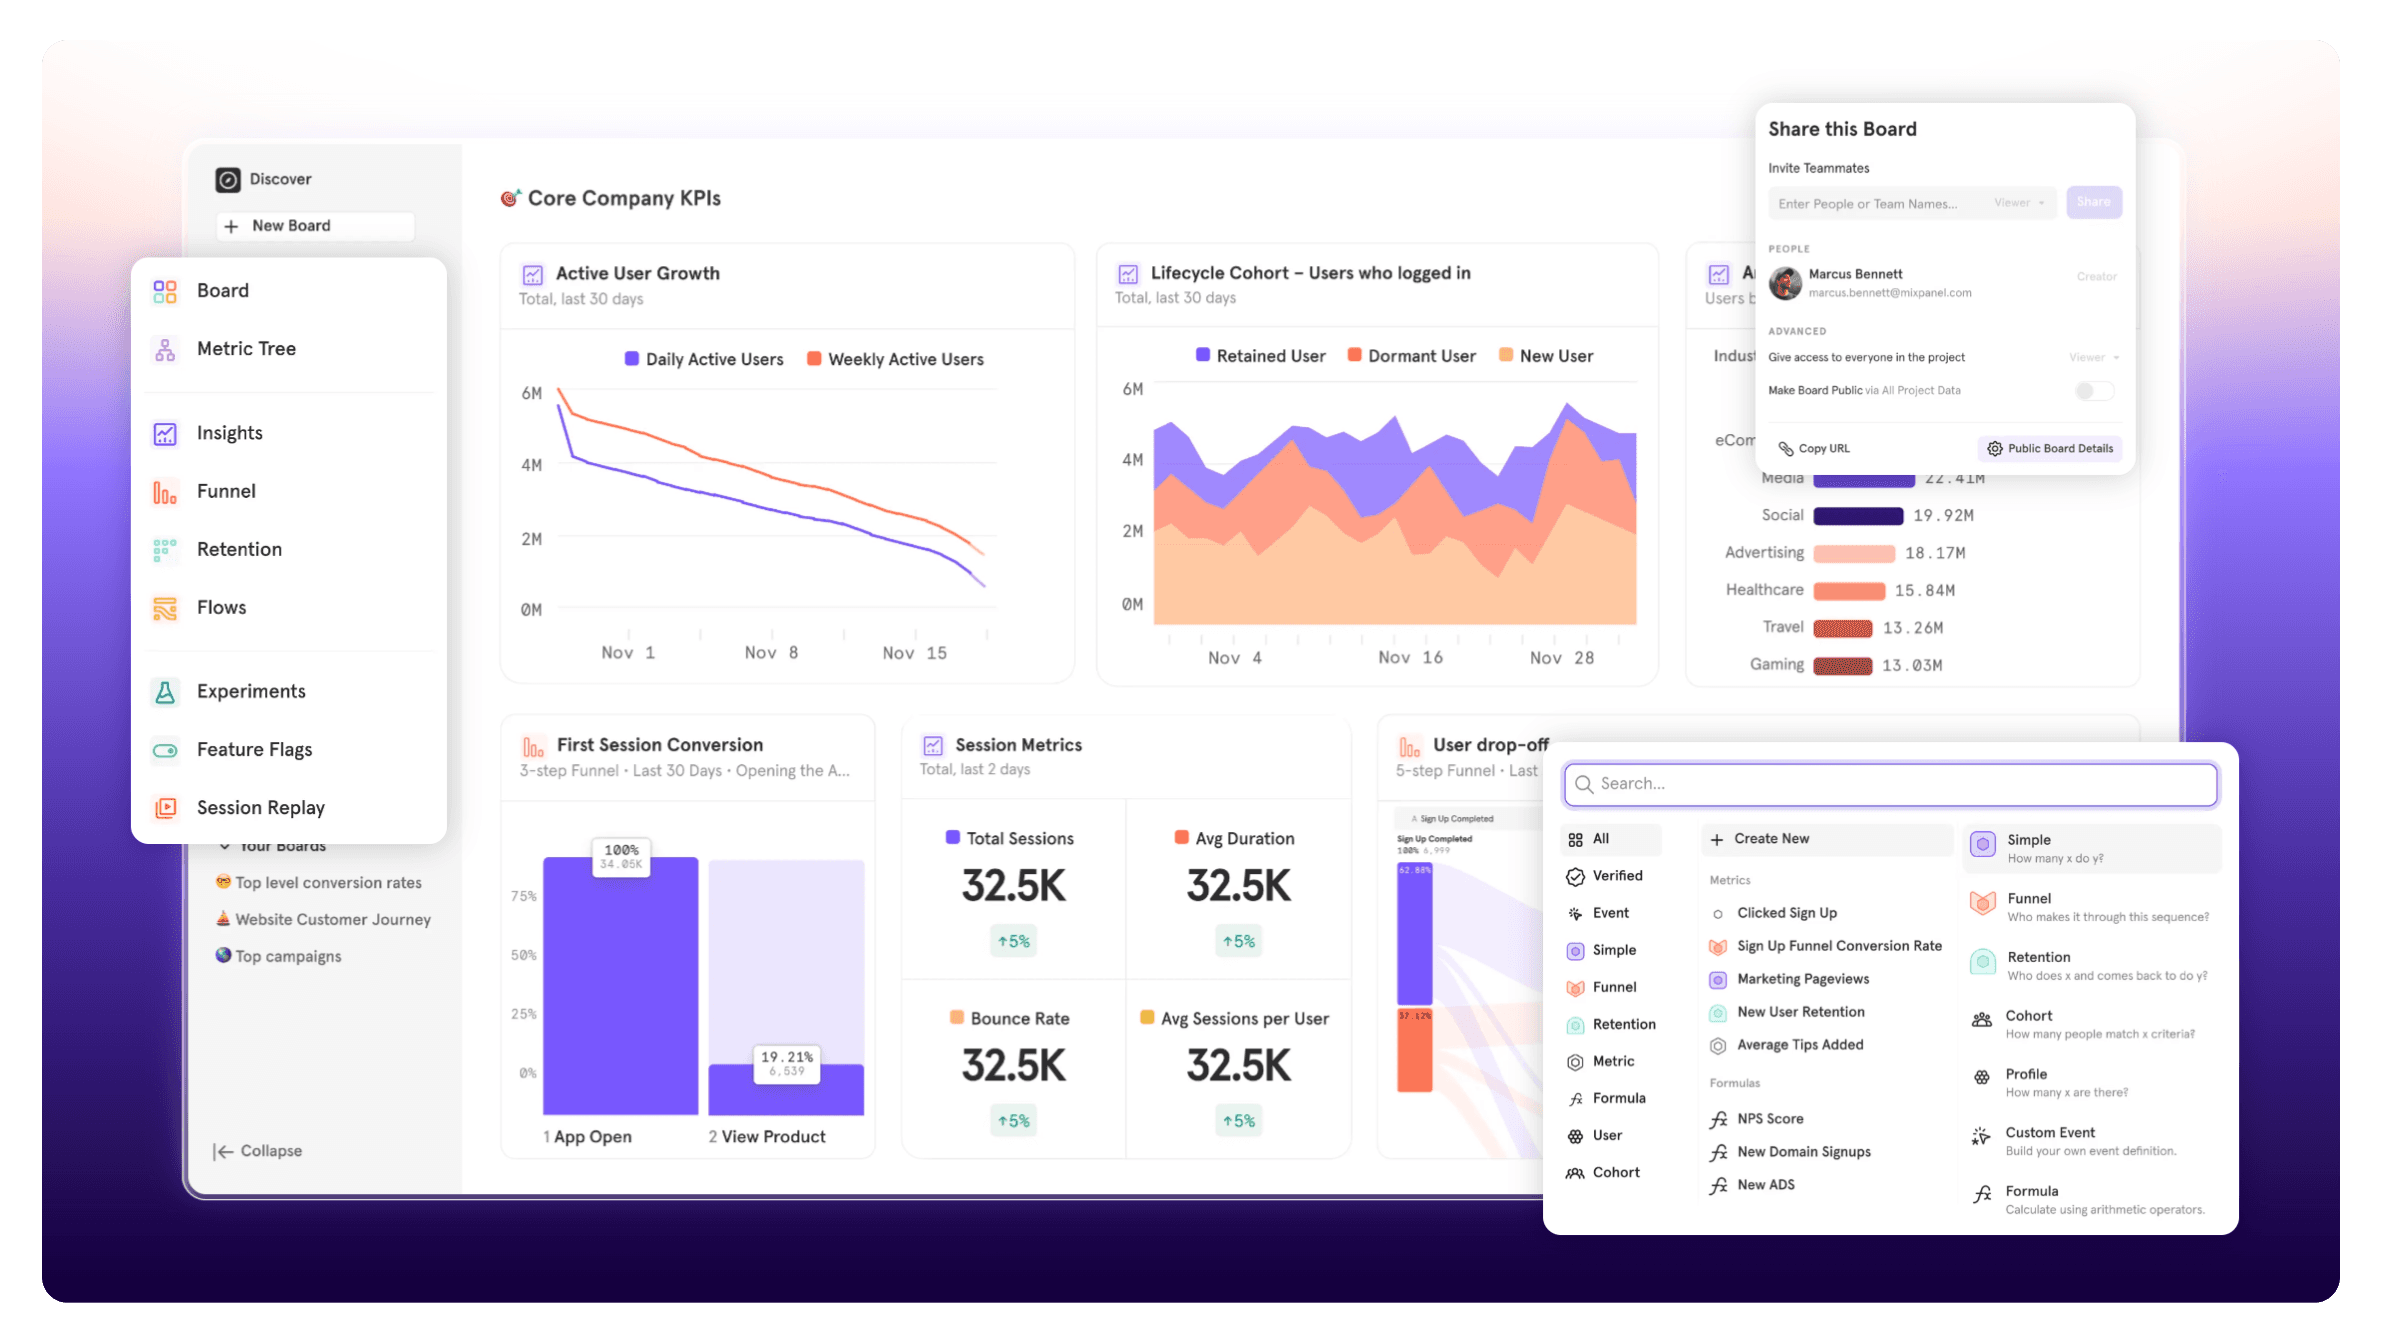Viewport: 2384px width, 1344px height.
Task: Open the Insights view
Action: [228, 432]
